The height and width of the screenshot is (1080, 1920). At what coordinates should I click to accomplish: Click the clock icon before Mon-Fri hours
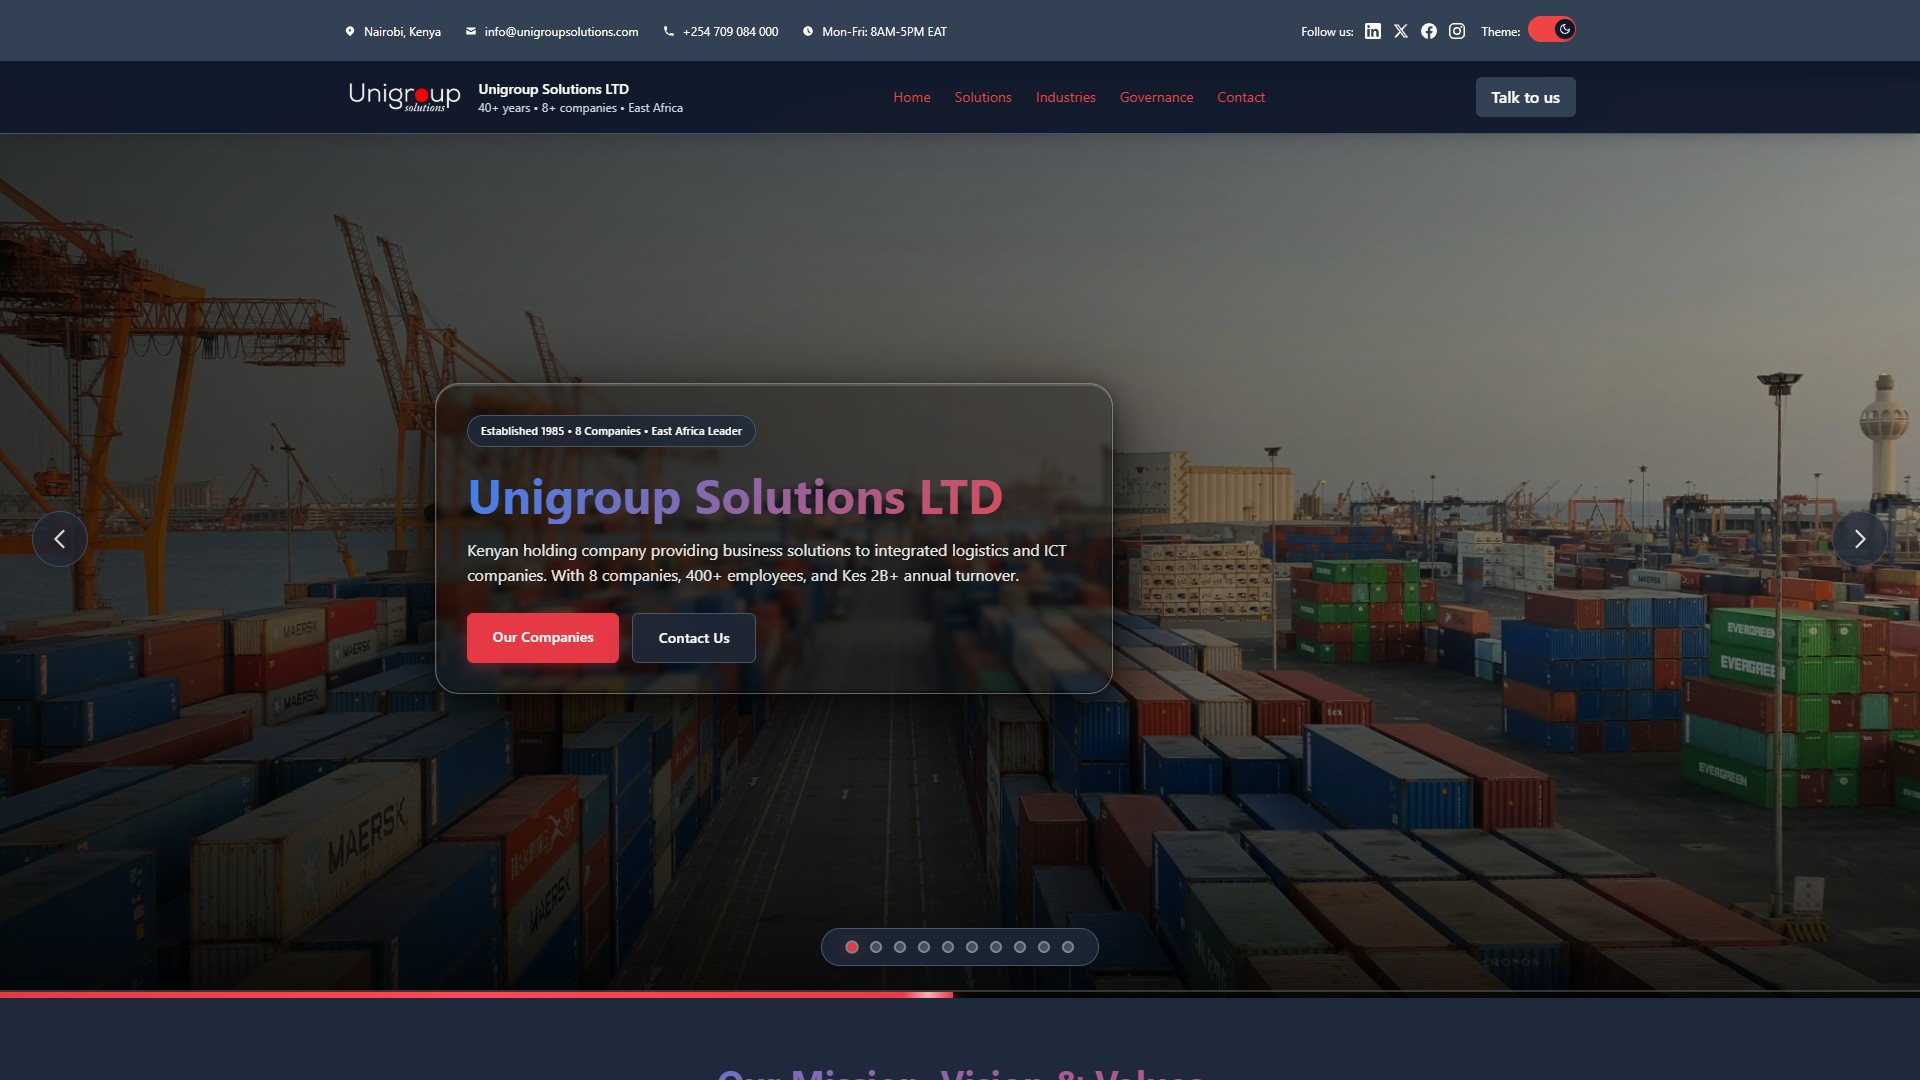coord(808,31)
